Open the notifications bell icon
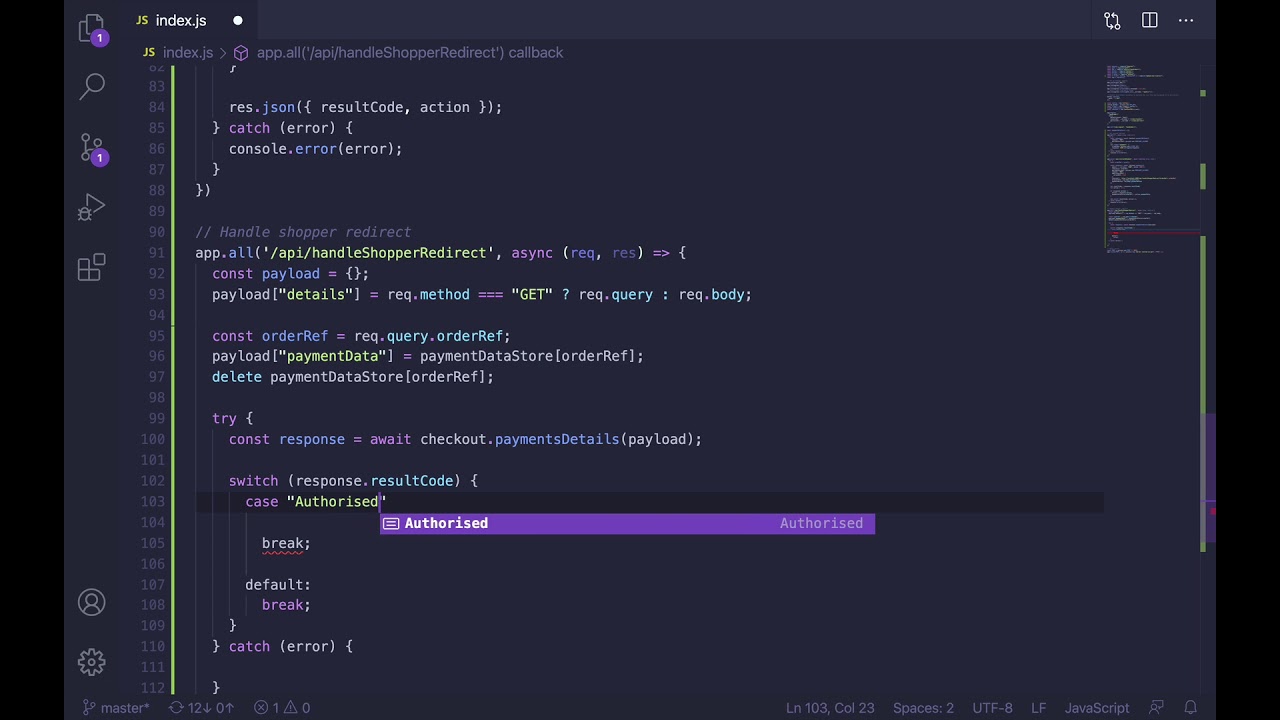 (x=1191, y=708)
